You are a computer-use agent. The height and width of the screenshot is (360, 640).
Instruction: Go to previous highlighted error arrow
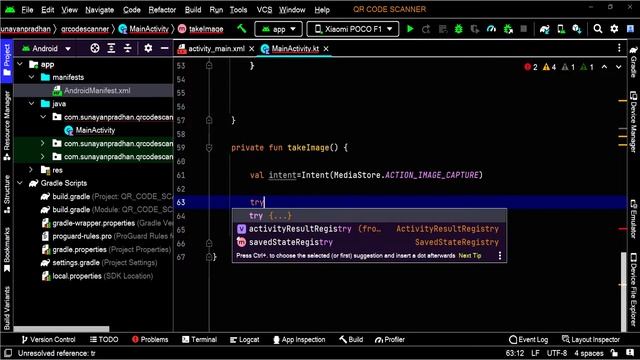(x=604, y=67)
